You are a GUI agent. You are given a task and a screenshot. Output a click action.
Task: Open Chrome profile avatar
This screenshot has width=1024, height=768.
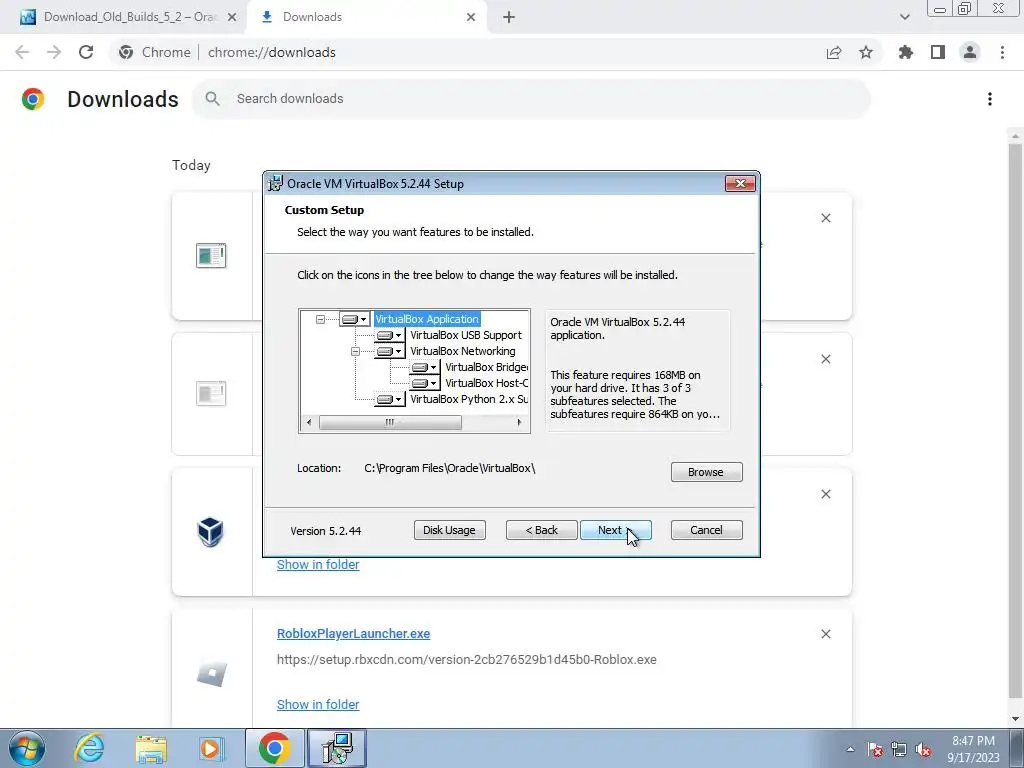(970, 53)
